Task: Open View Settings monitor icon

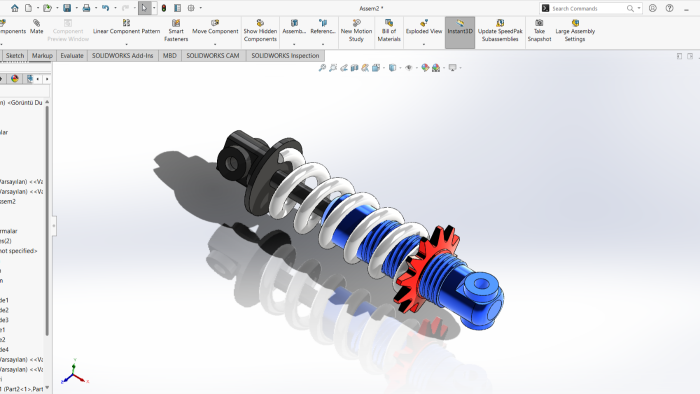Action: click(x=452, y=68)
